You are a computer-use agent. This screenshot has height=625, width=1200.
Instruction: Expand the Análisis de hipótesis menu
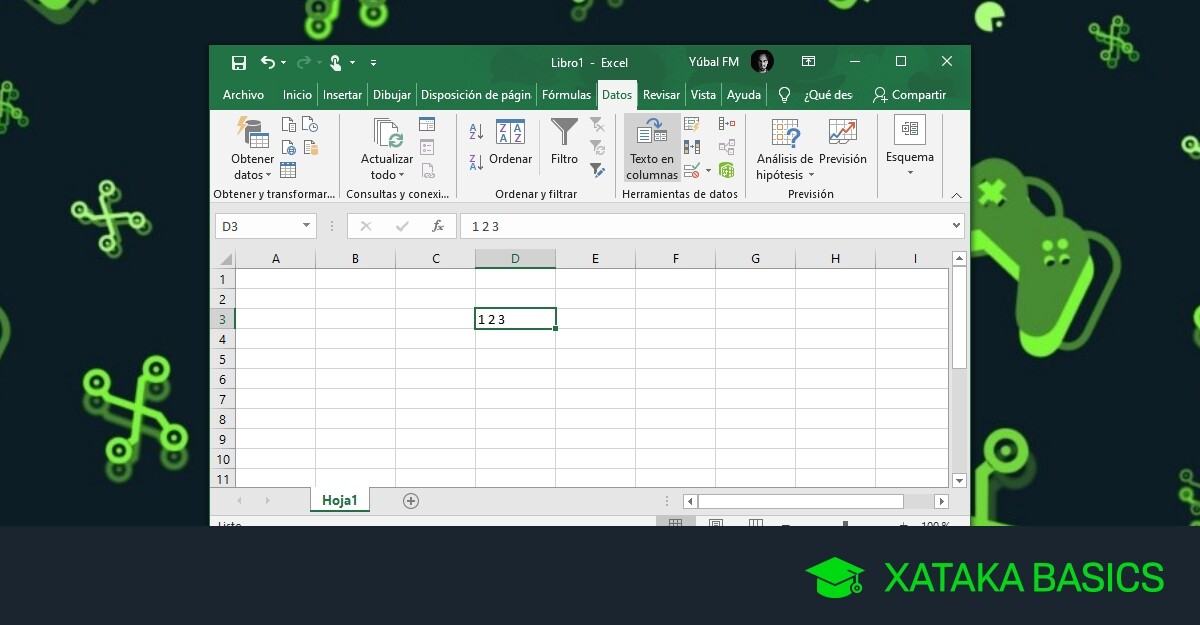785,166
